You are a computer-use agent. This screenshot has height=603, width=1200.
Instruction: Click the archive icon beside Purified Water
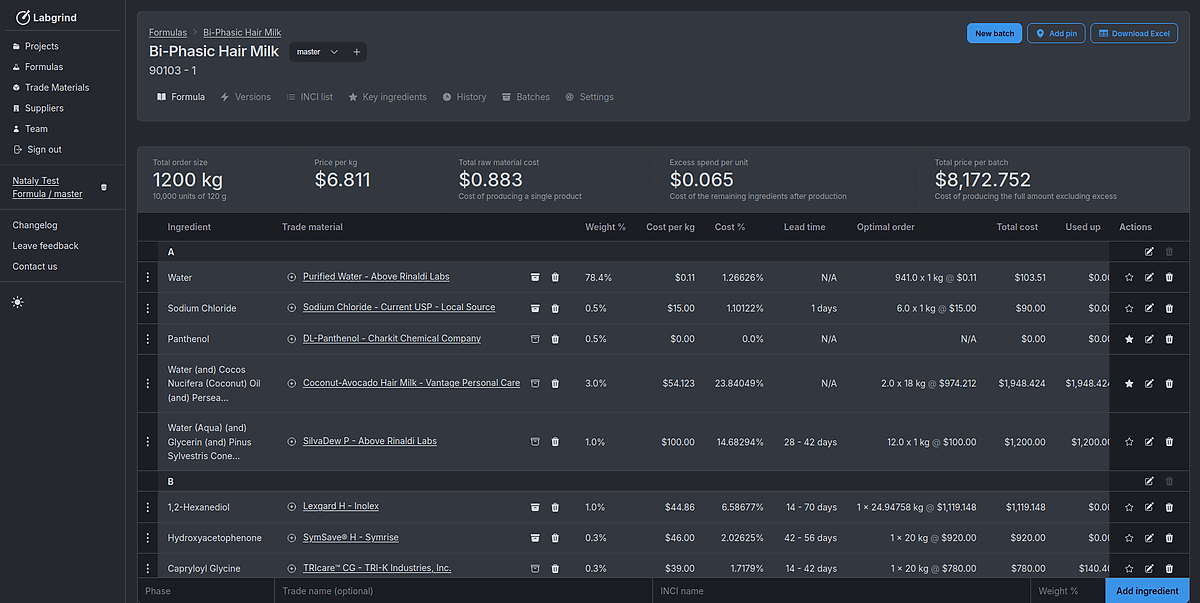pos(536,277)
